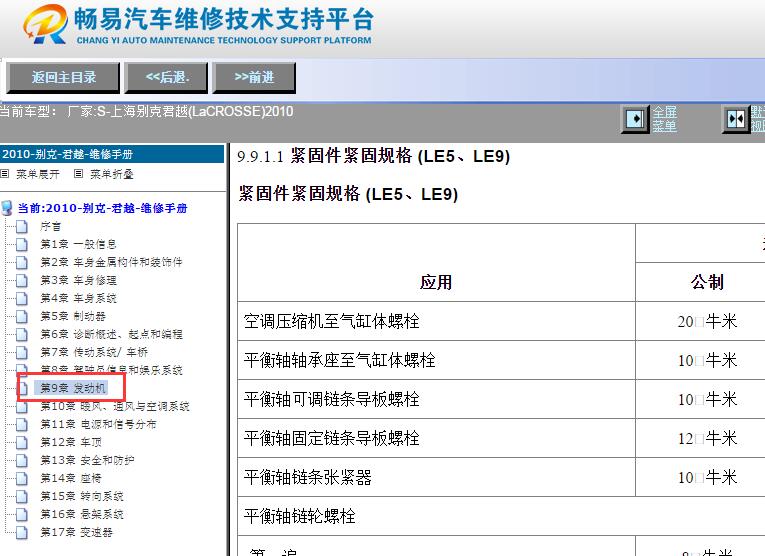The height and width of the screenshot is (556, 765).
Task: Open 第5章 制动器
Action: pos(73,316)
